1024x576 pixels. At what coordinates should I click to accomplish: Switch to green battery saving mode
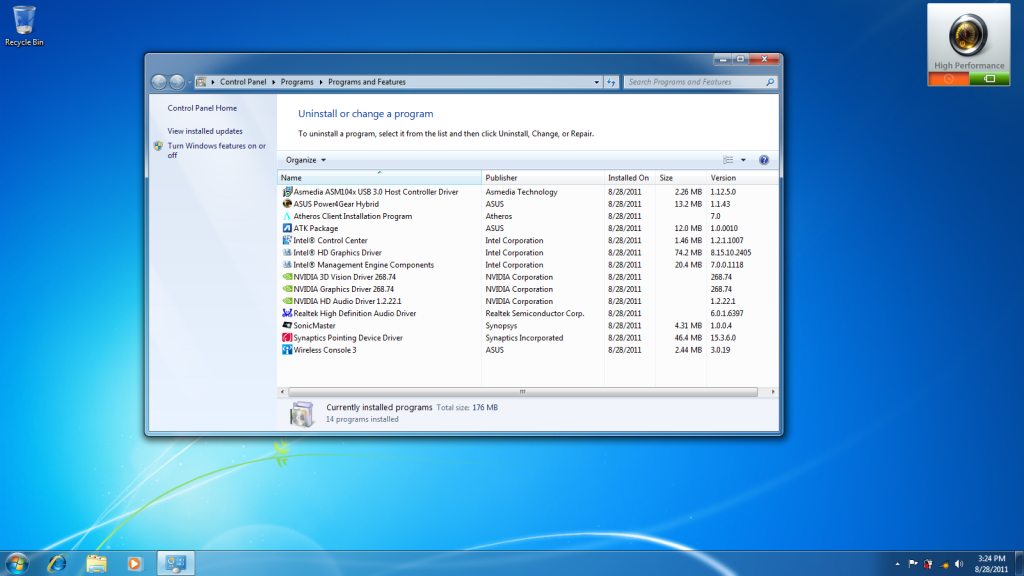coord(990,78)
